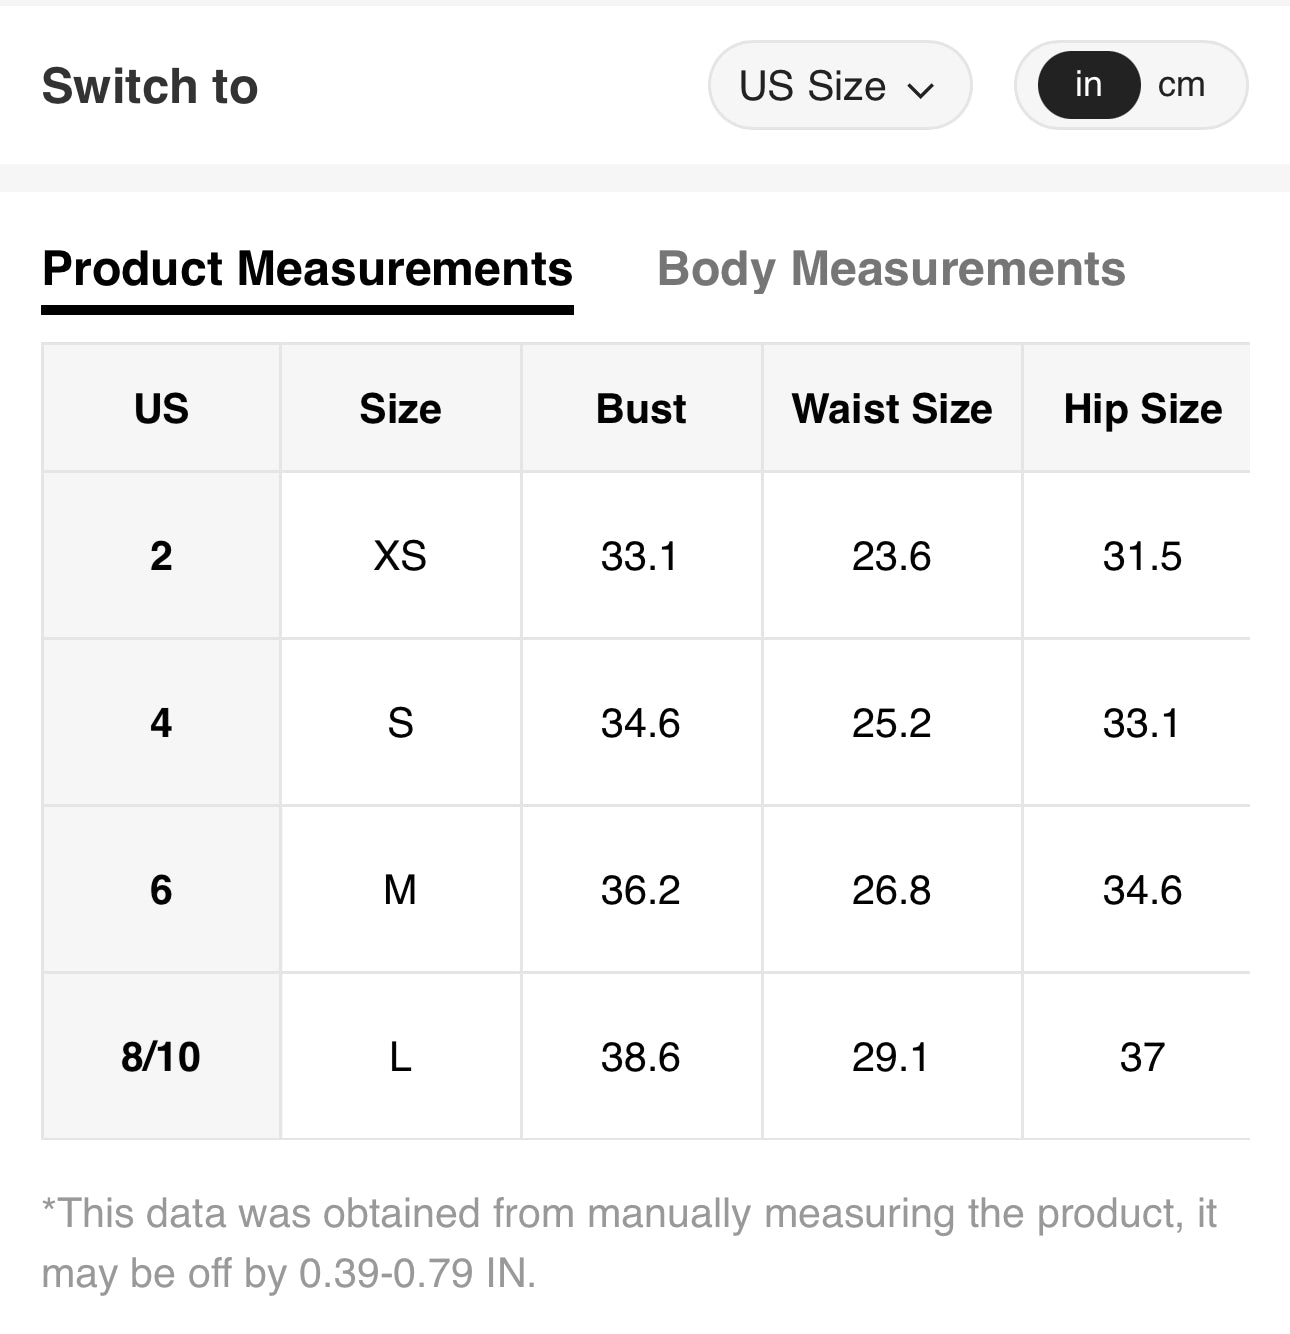
Task: Select the S size cell
Action: (400, 723)
